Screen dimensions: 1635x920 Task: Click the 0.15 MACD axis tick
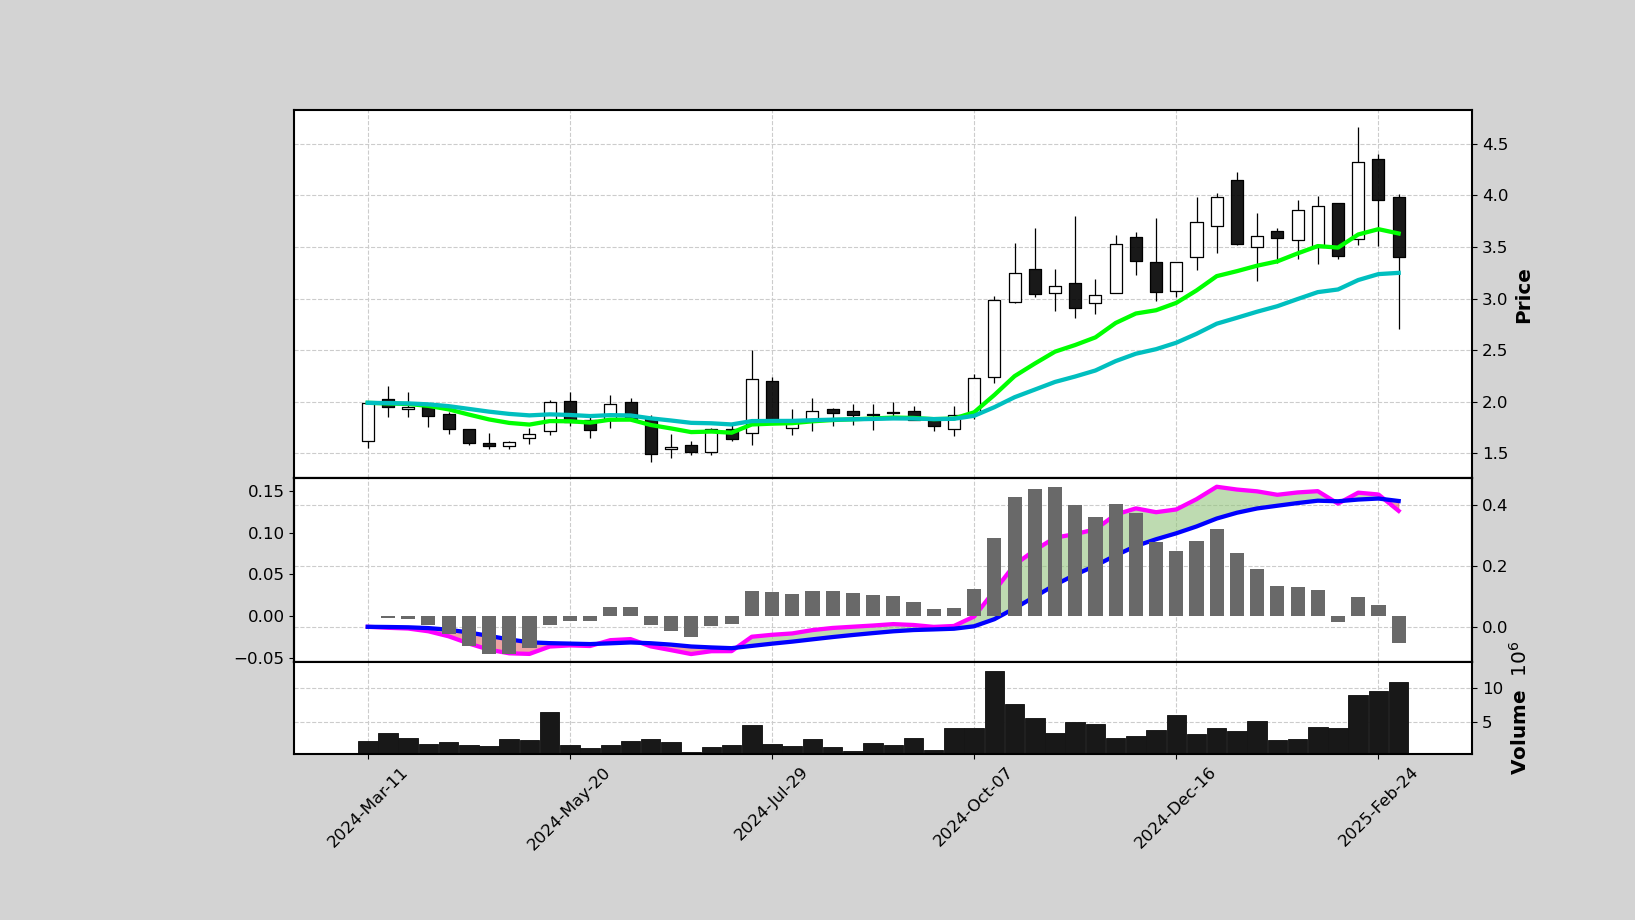tap(266, 491)
